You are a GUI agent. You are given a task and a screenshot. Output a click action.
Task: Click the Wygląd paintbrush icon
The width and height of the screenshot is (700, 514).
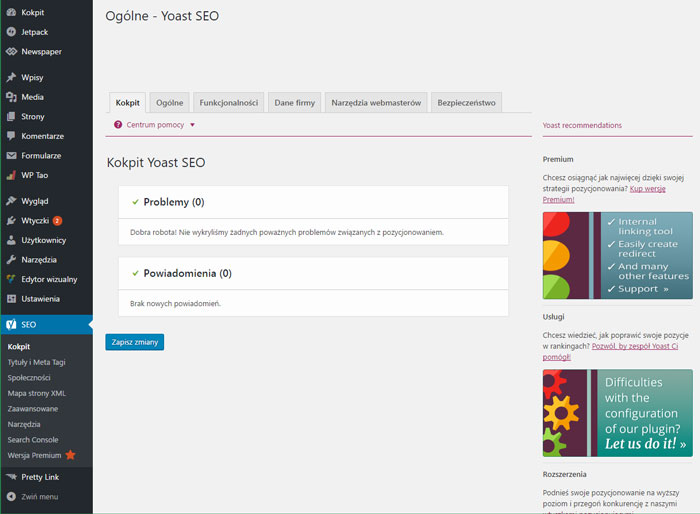pyautogui.click(x=11, y=201)
